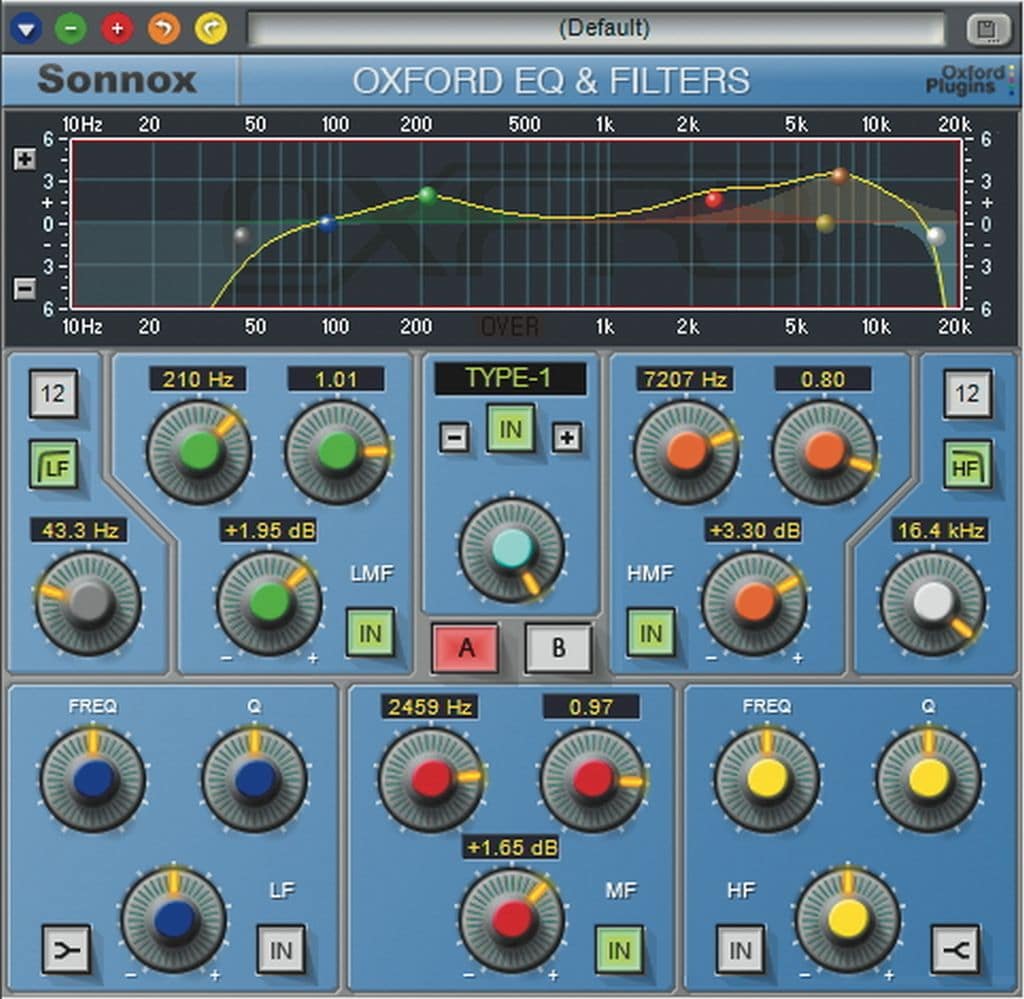The width and height of the screenshot is (1024, 999).
Task: Click the cyan master output gain knob
Action: [513, 550]
